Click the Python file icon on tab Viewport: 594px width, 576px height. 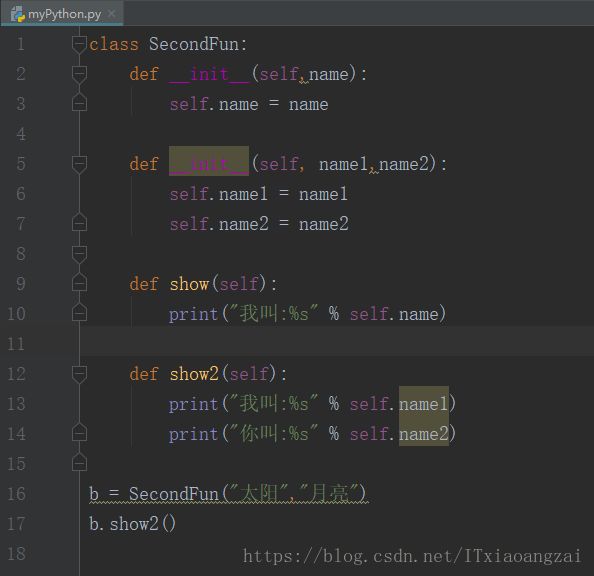tap(17, 14)
